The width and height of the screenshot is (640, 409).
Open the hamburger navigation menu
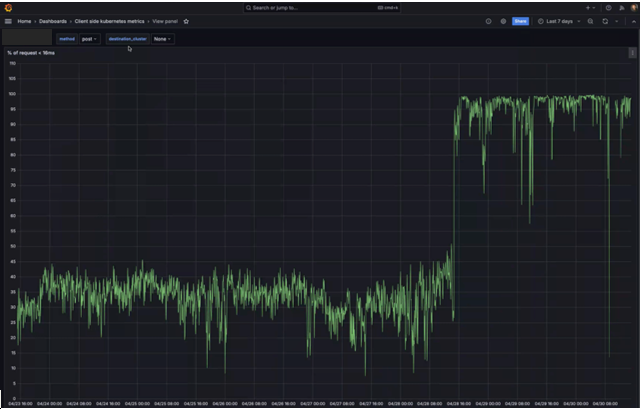click(8, 21)
